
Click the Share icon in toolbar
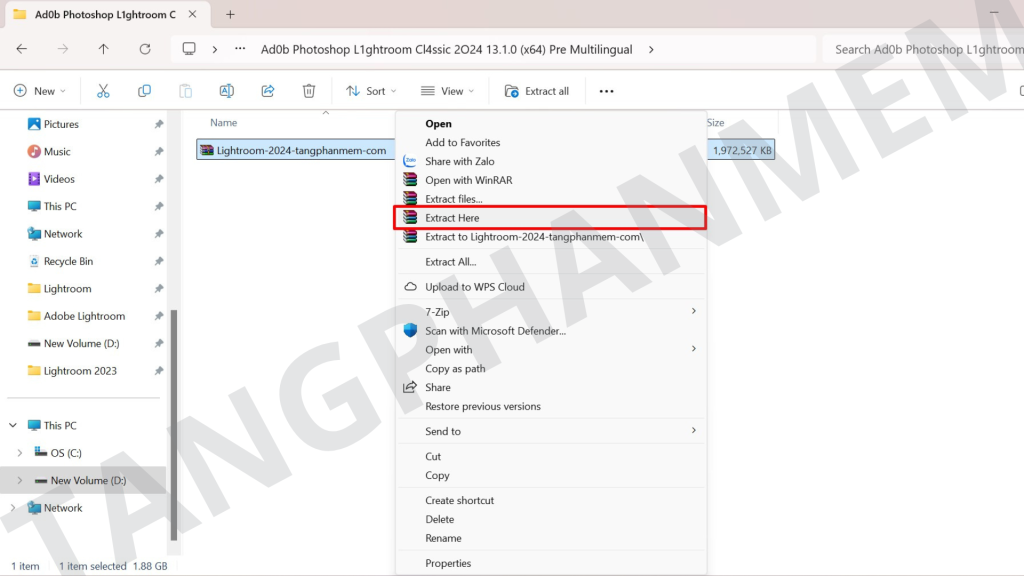pyautogui.click(x=268, y=91)
